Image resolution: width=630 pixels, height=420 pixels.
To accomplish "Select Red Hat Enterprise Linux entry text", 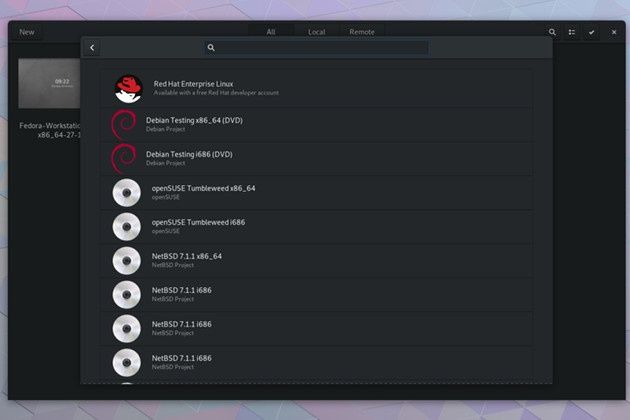I will coord(193,84).
